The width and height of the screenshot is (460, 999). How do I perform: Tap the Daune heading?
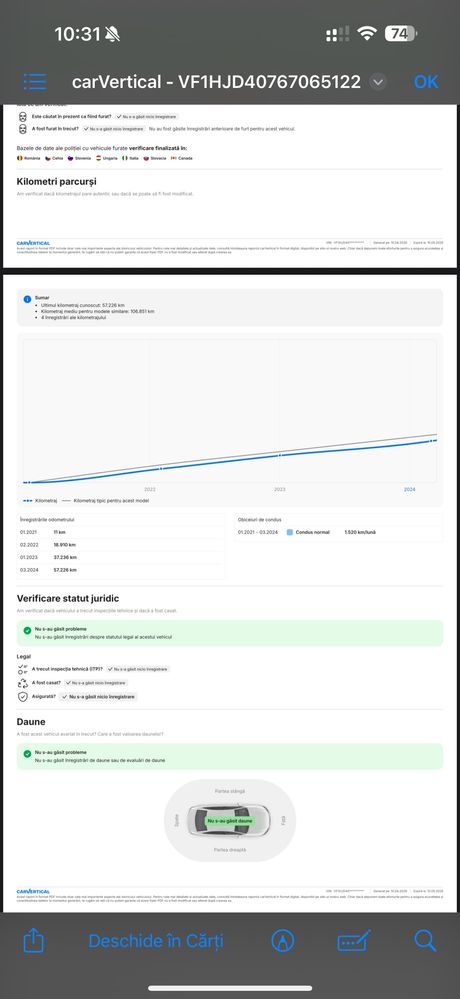click(31, 722)
